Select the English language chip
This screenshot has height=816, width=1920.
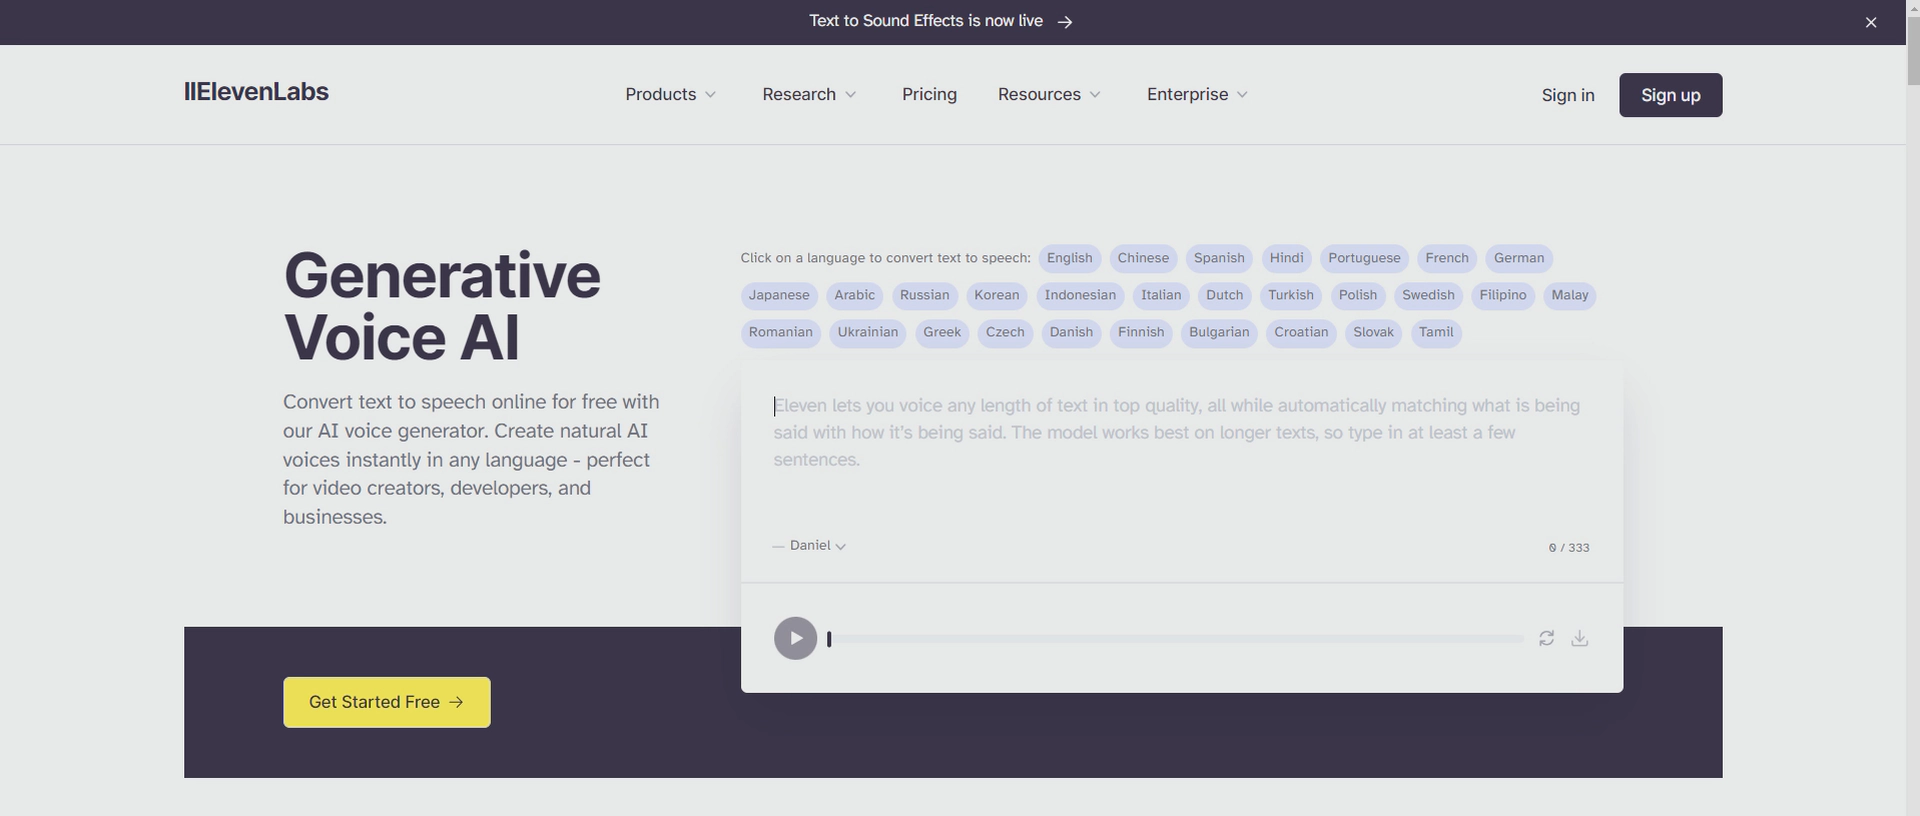1069,258
